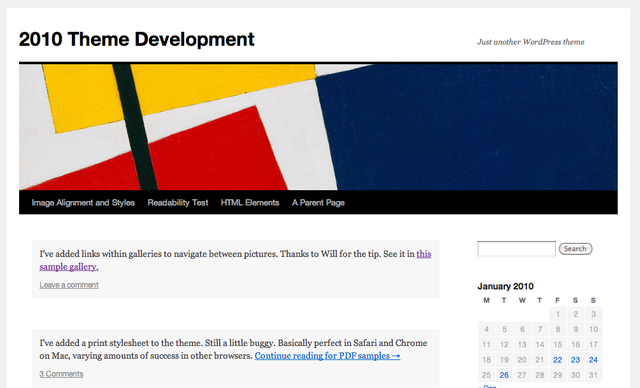Click the January 2010 calendar caption
640x388 pixels.
[505, 286]
